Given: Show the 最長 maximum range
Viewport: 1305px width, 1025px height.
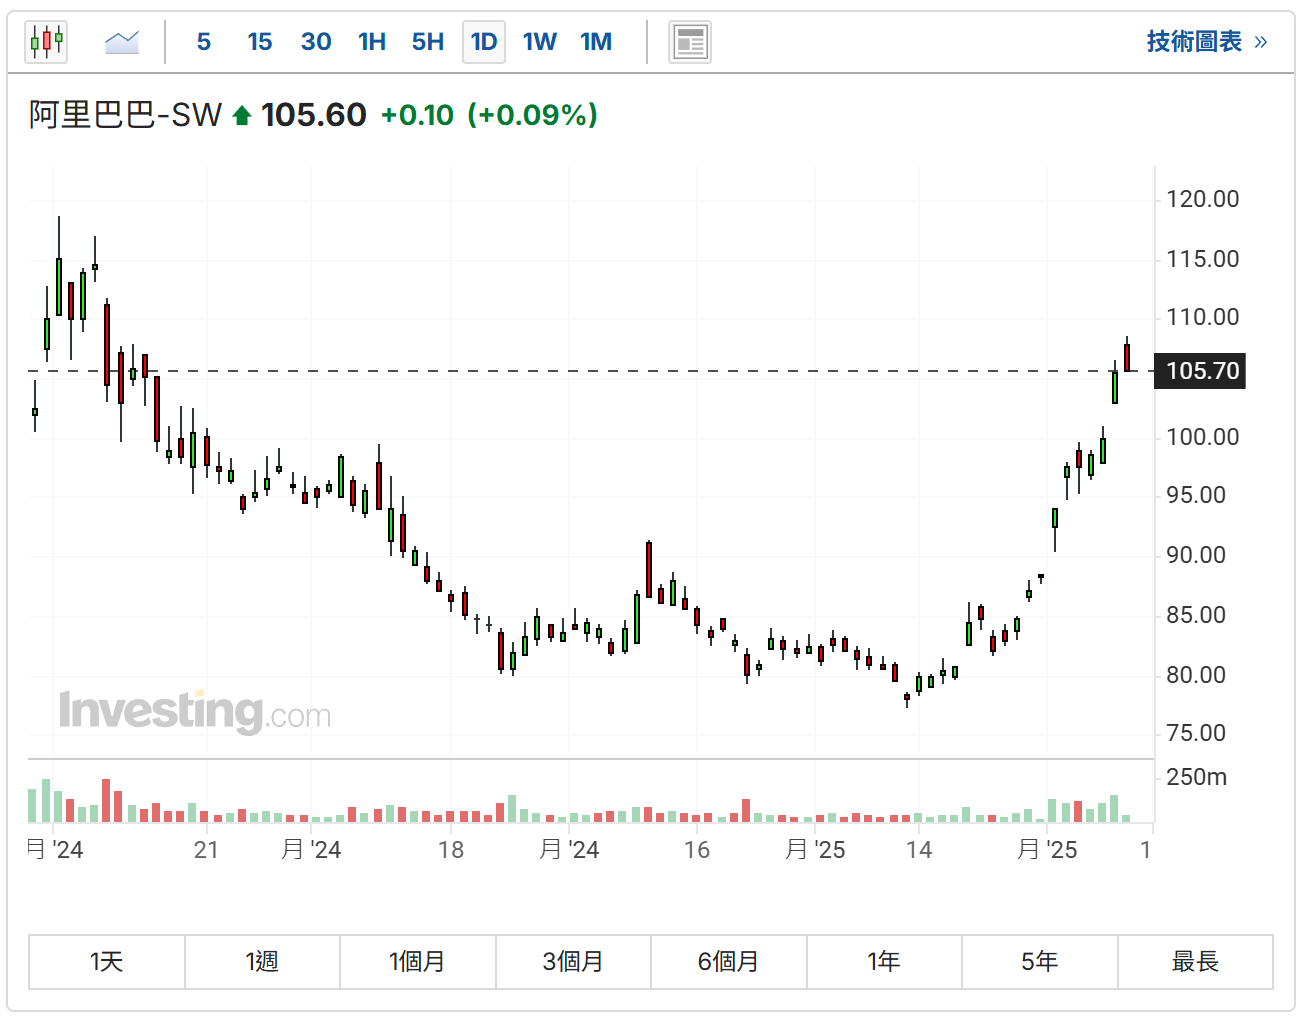Looking at the screenshot, I should (1196, 962).
